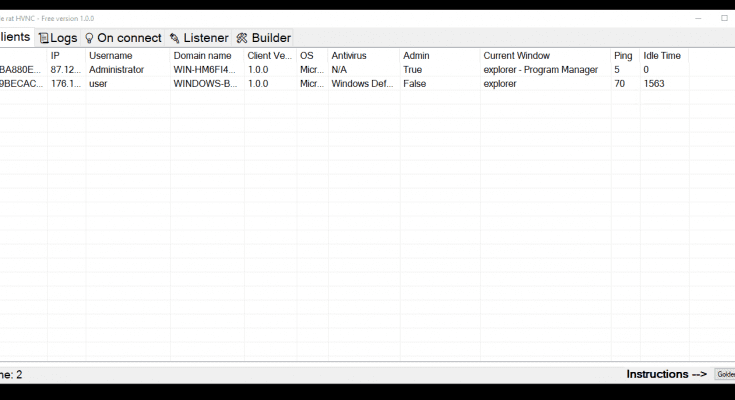
Task: Sort entries by Admin column
Action: click(x=416, y=56)
